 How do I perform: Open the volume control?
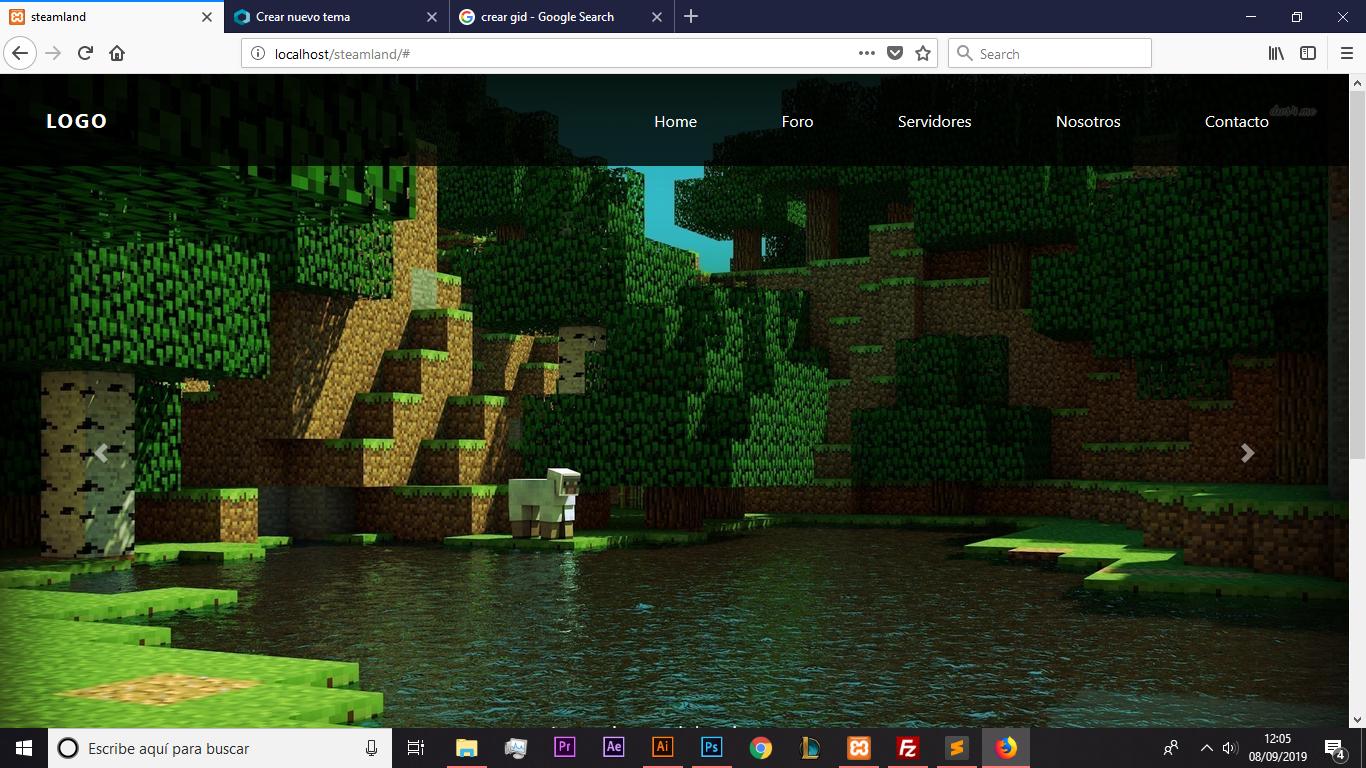(x=1230, y=748)
